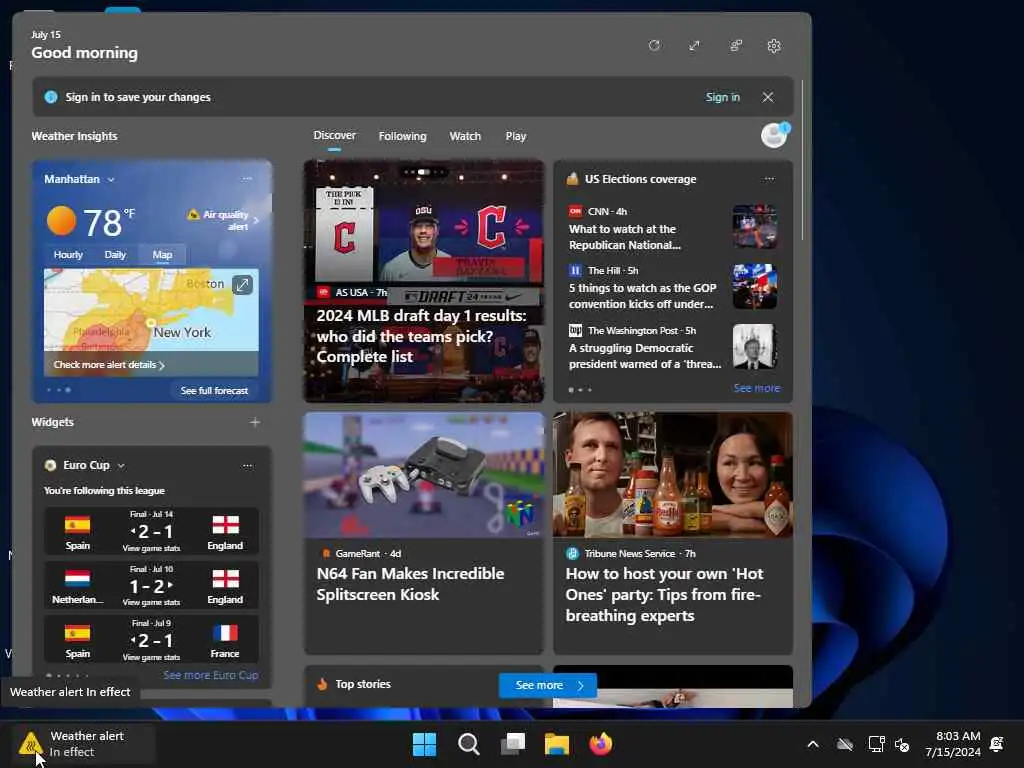Screen dimensions: 1024x768
Task: Open Task View on taskbar
Action: pyautogui.click(x=513, y=744)
